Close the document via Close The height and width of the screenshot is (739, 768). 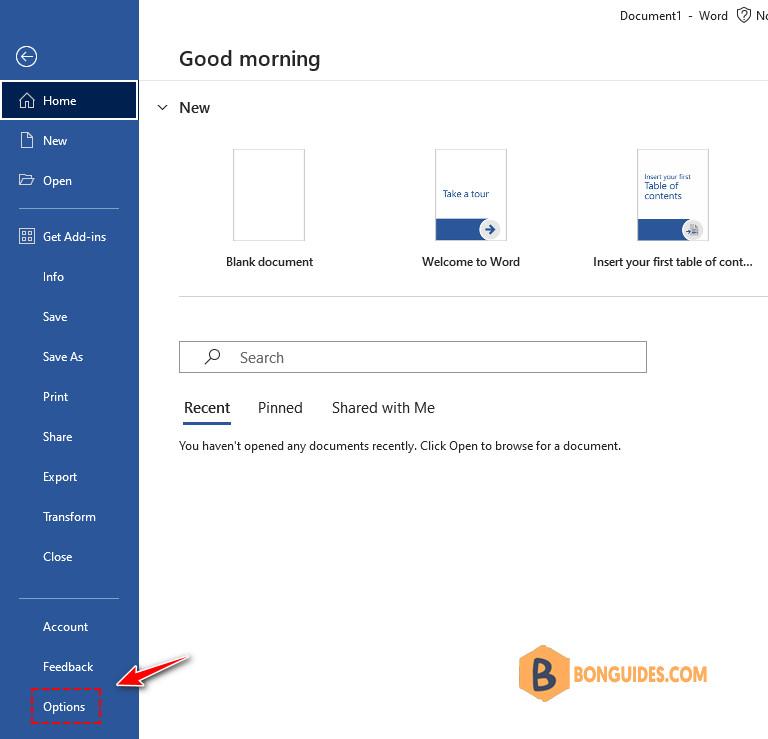[69, 557]
